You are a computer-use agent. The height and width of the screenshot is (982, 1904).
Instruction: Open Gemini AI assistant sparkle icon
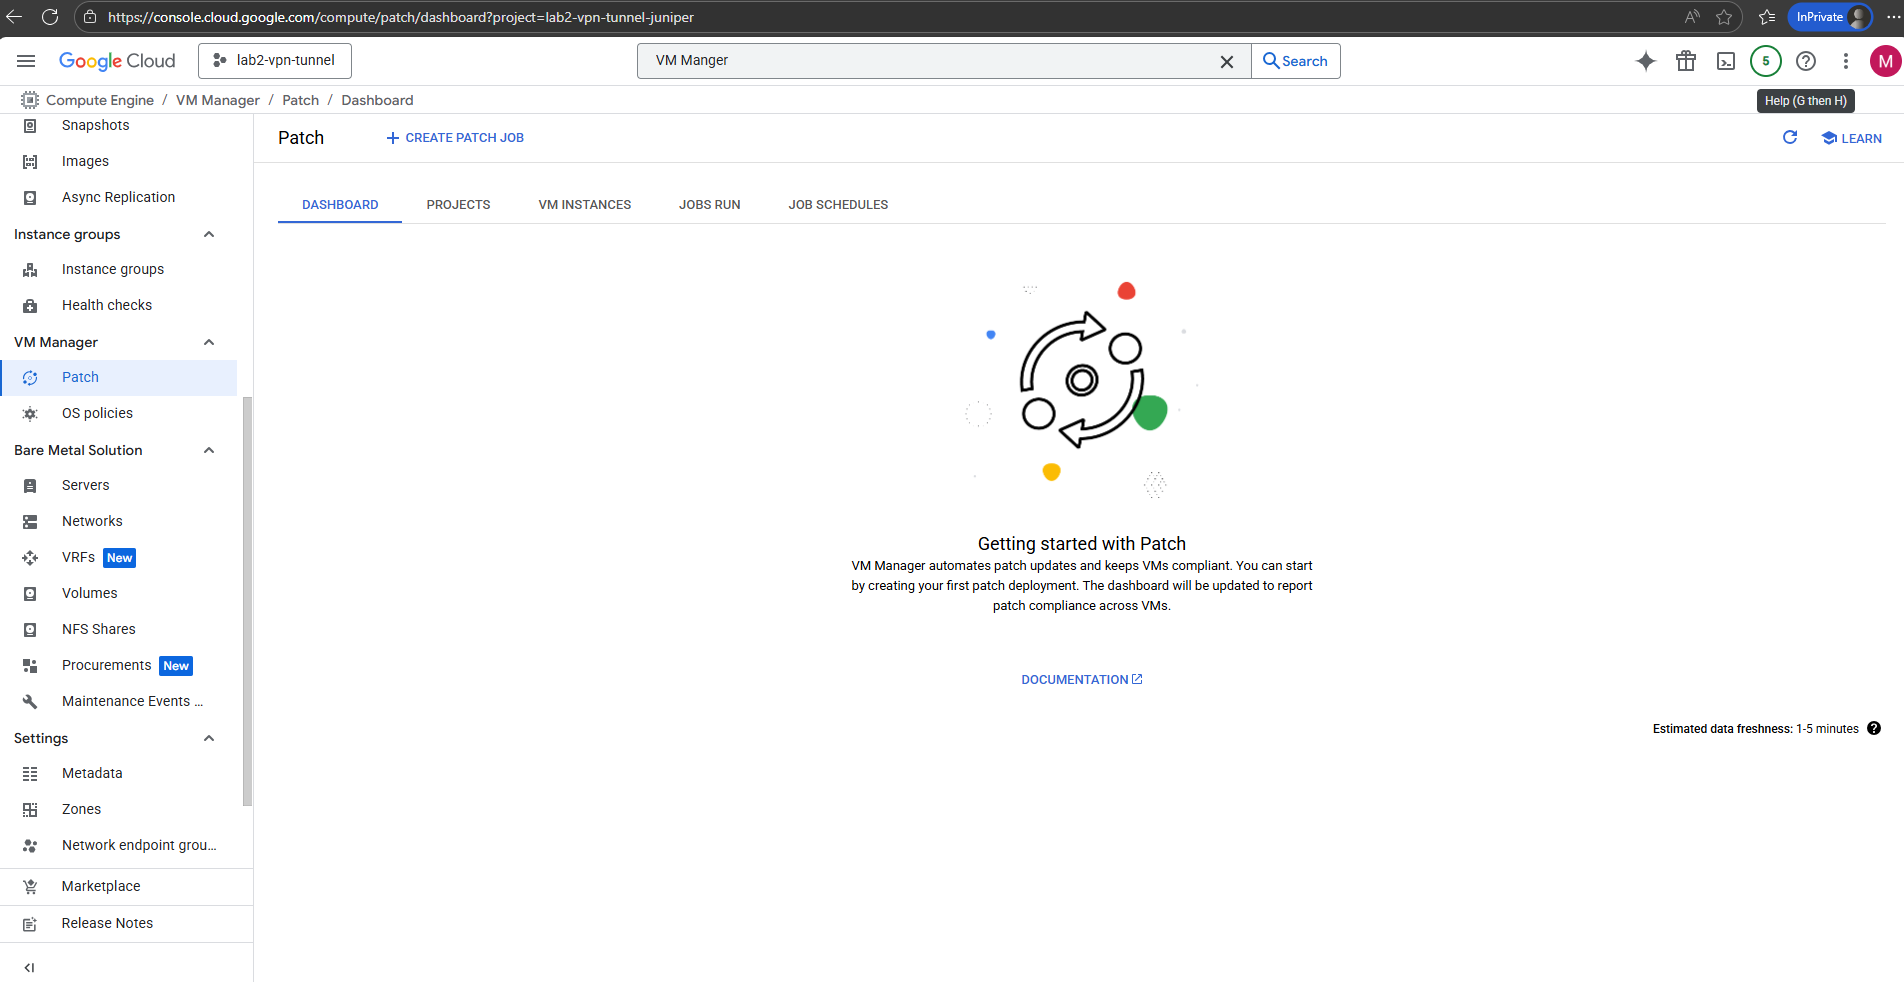point(1645,61)
